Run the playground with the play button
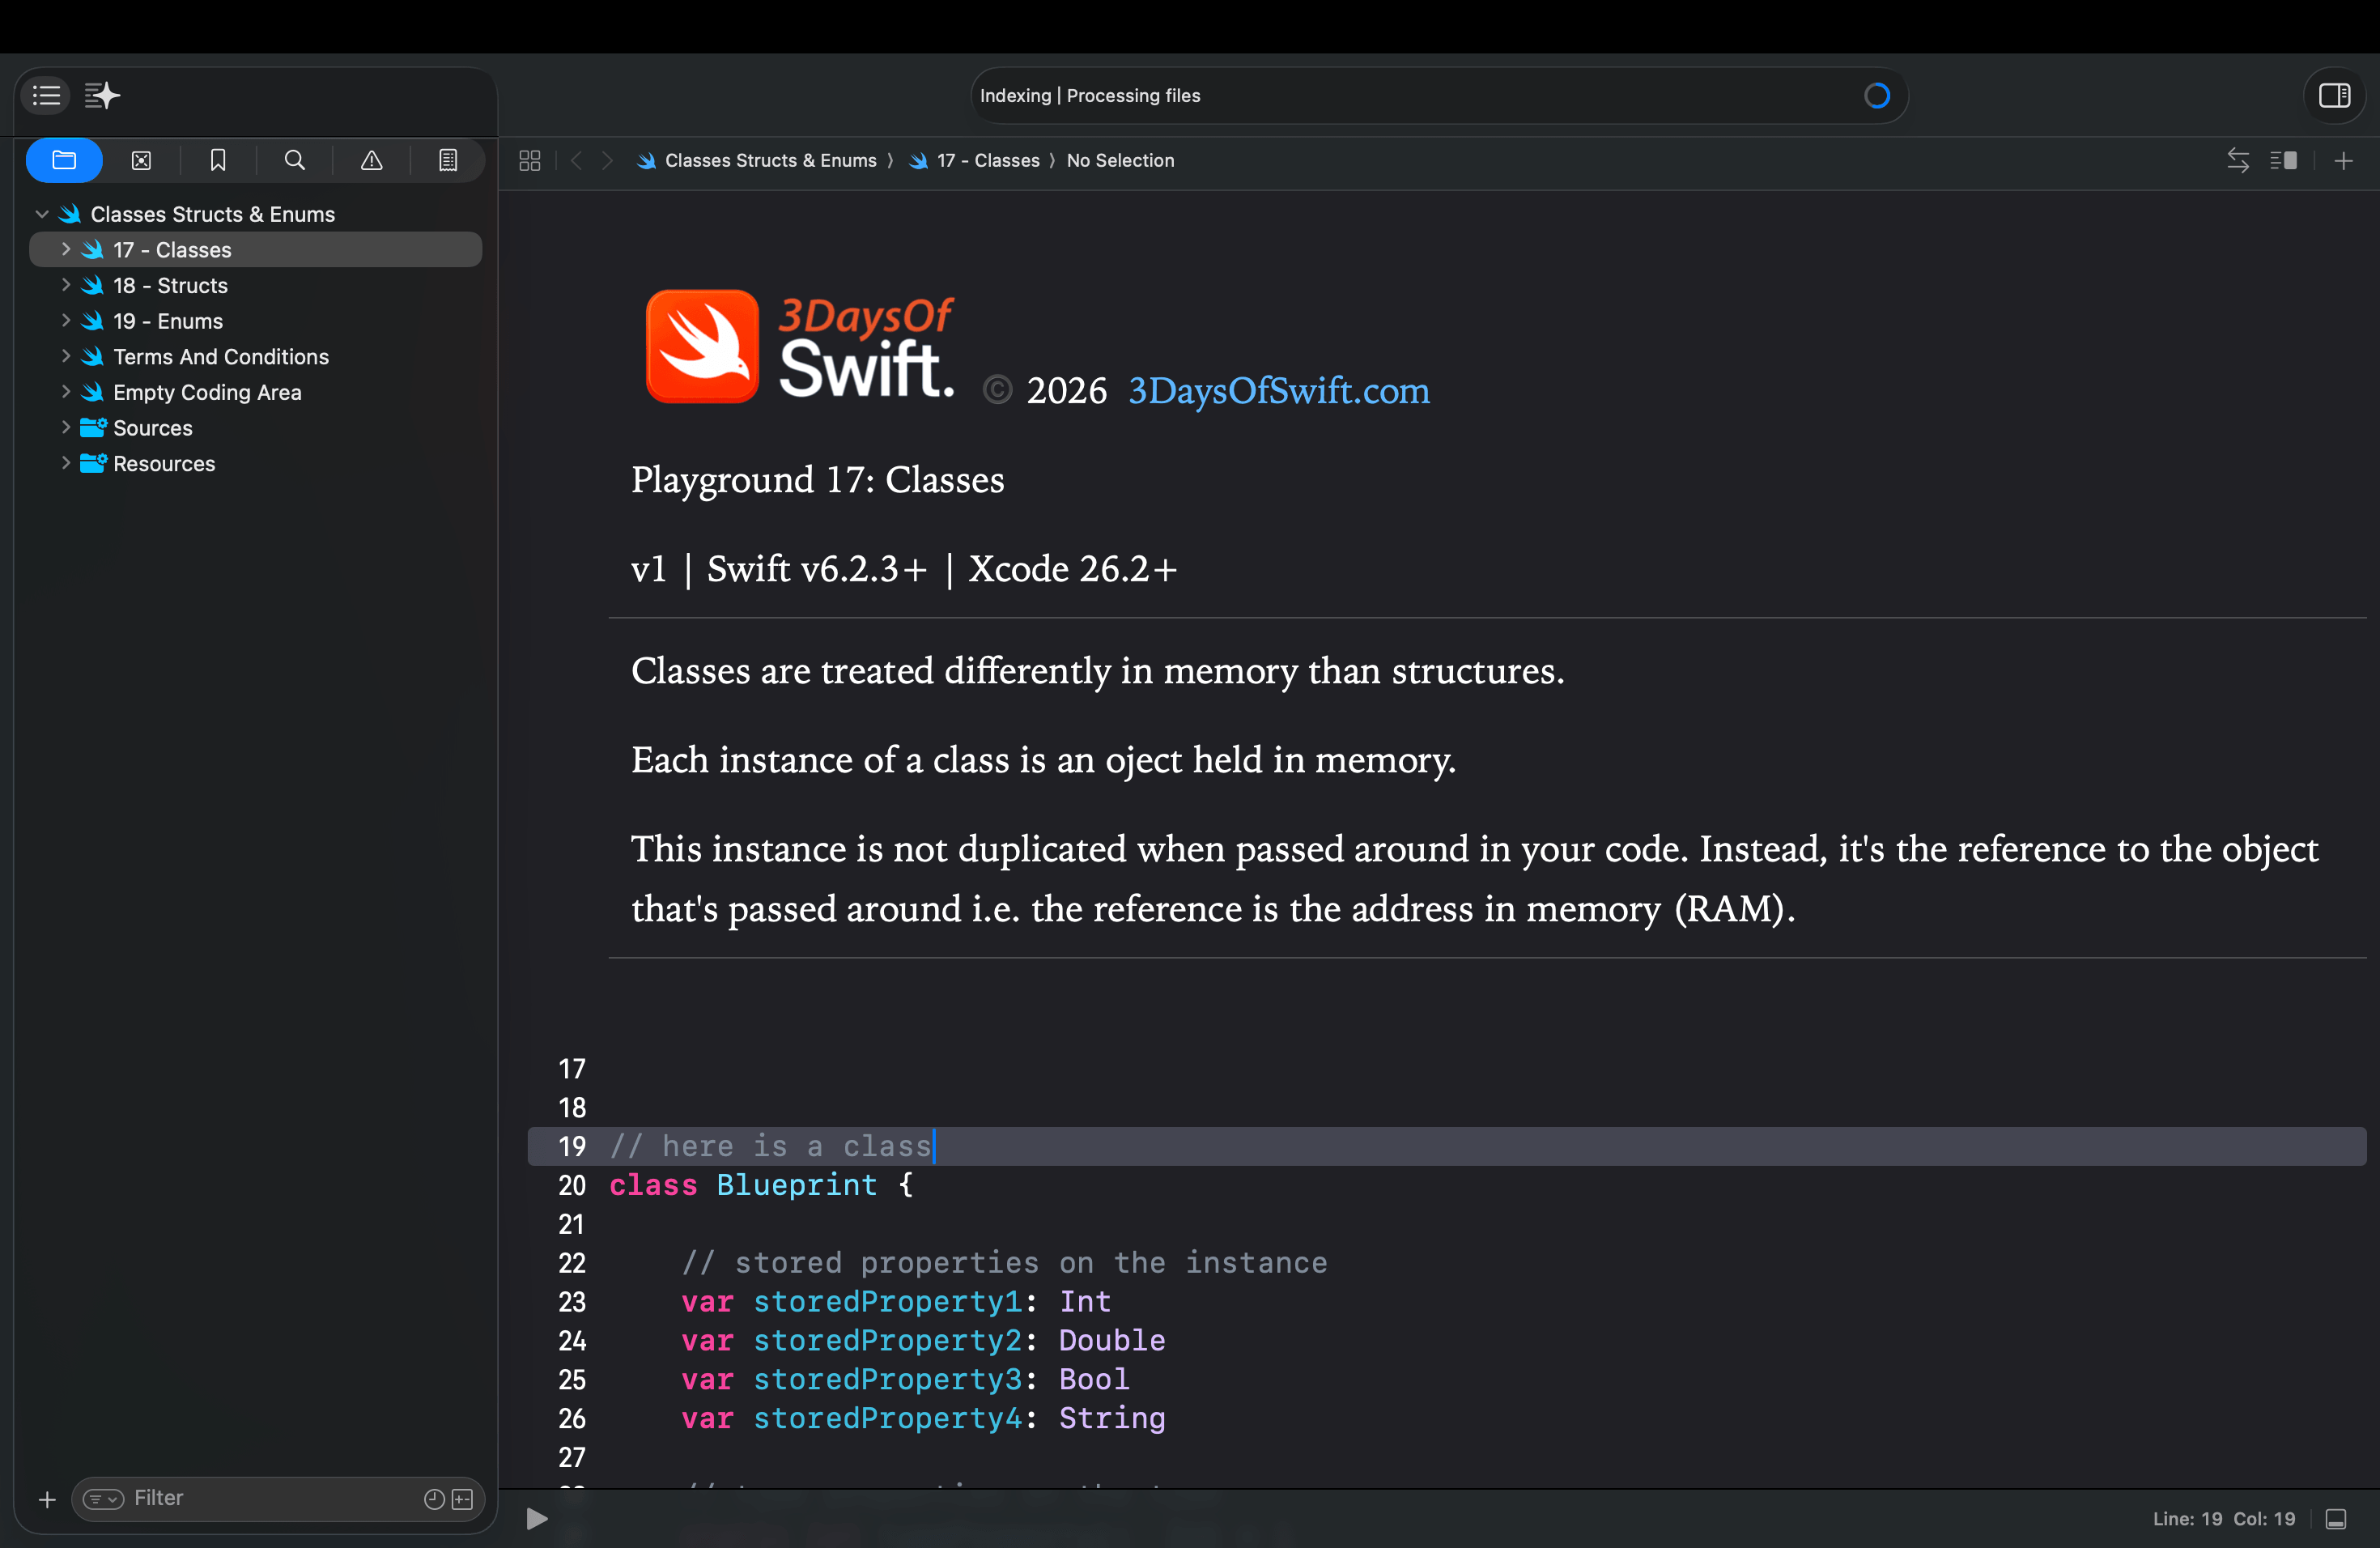The width and height of the screenshot is (2380, 1548). tap(537, 1519)
